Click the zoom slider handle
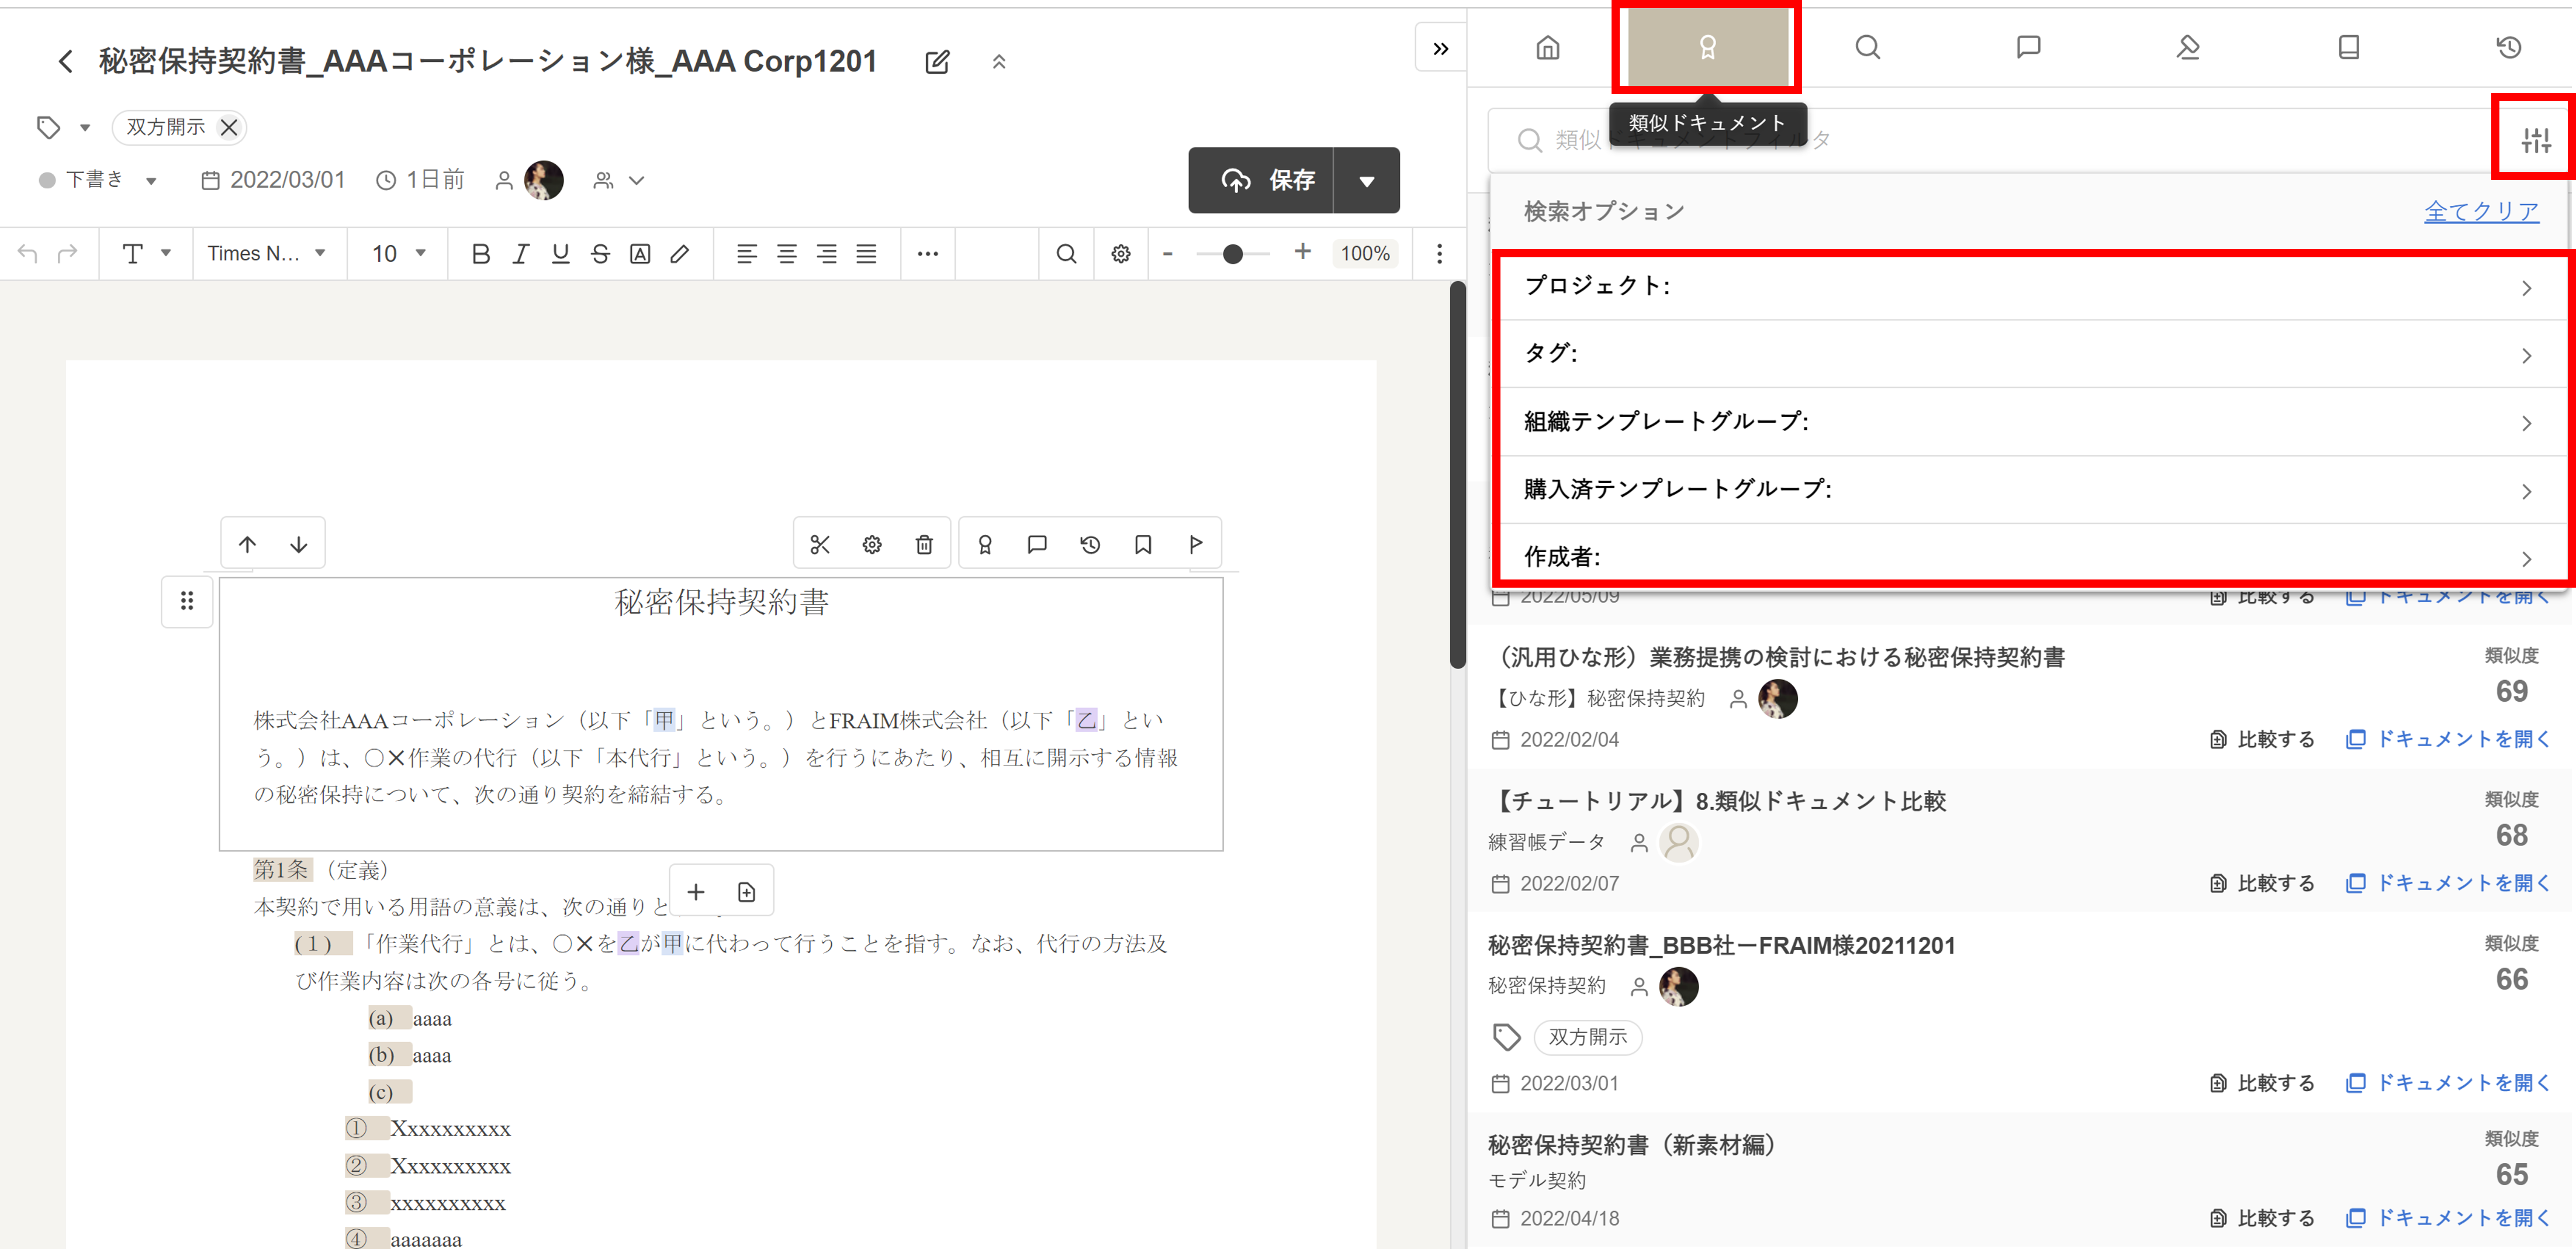Viewport: 2576px width, 1249px height. pyautogui.click(x=1233, y=254)
